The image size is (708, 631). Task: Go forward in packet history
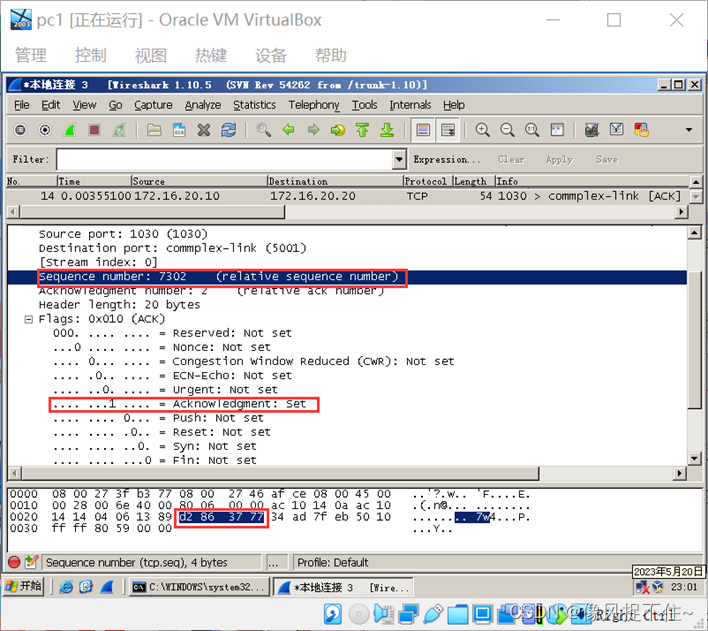(x=313, y=130)
